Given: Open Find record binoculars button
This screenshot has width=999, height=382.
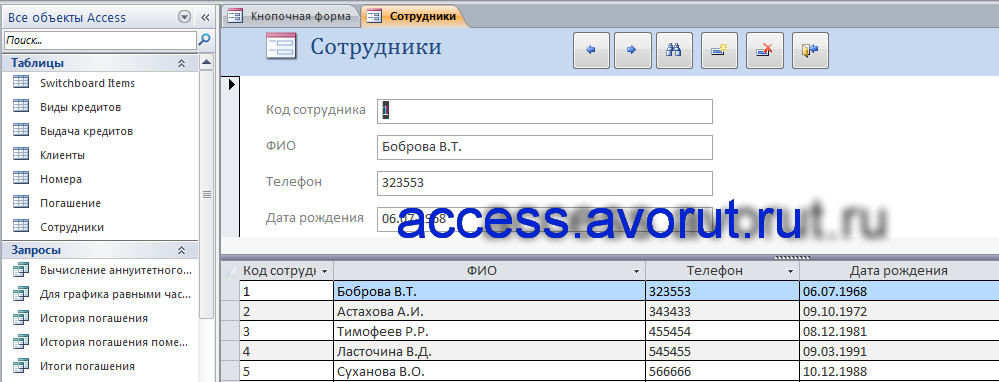Looking at the screenshot, I should 674,50.
